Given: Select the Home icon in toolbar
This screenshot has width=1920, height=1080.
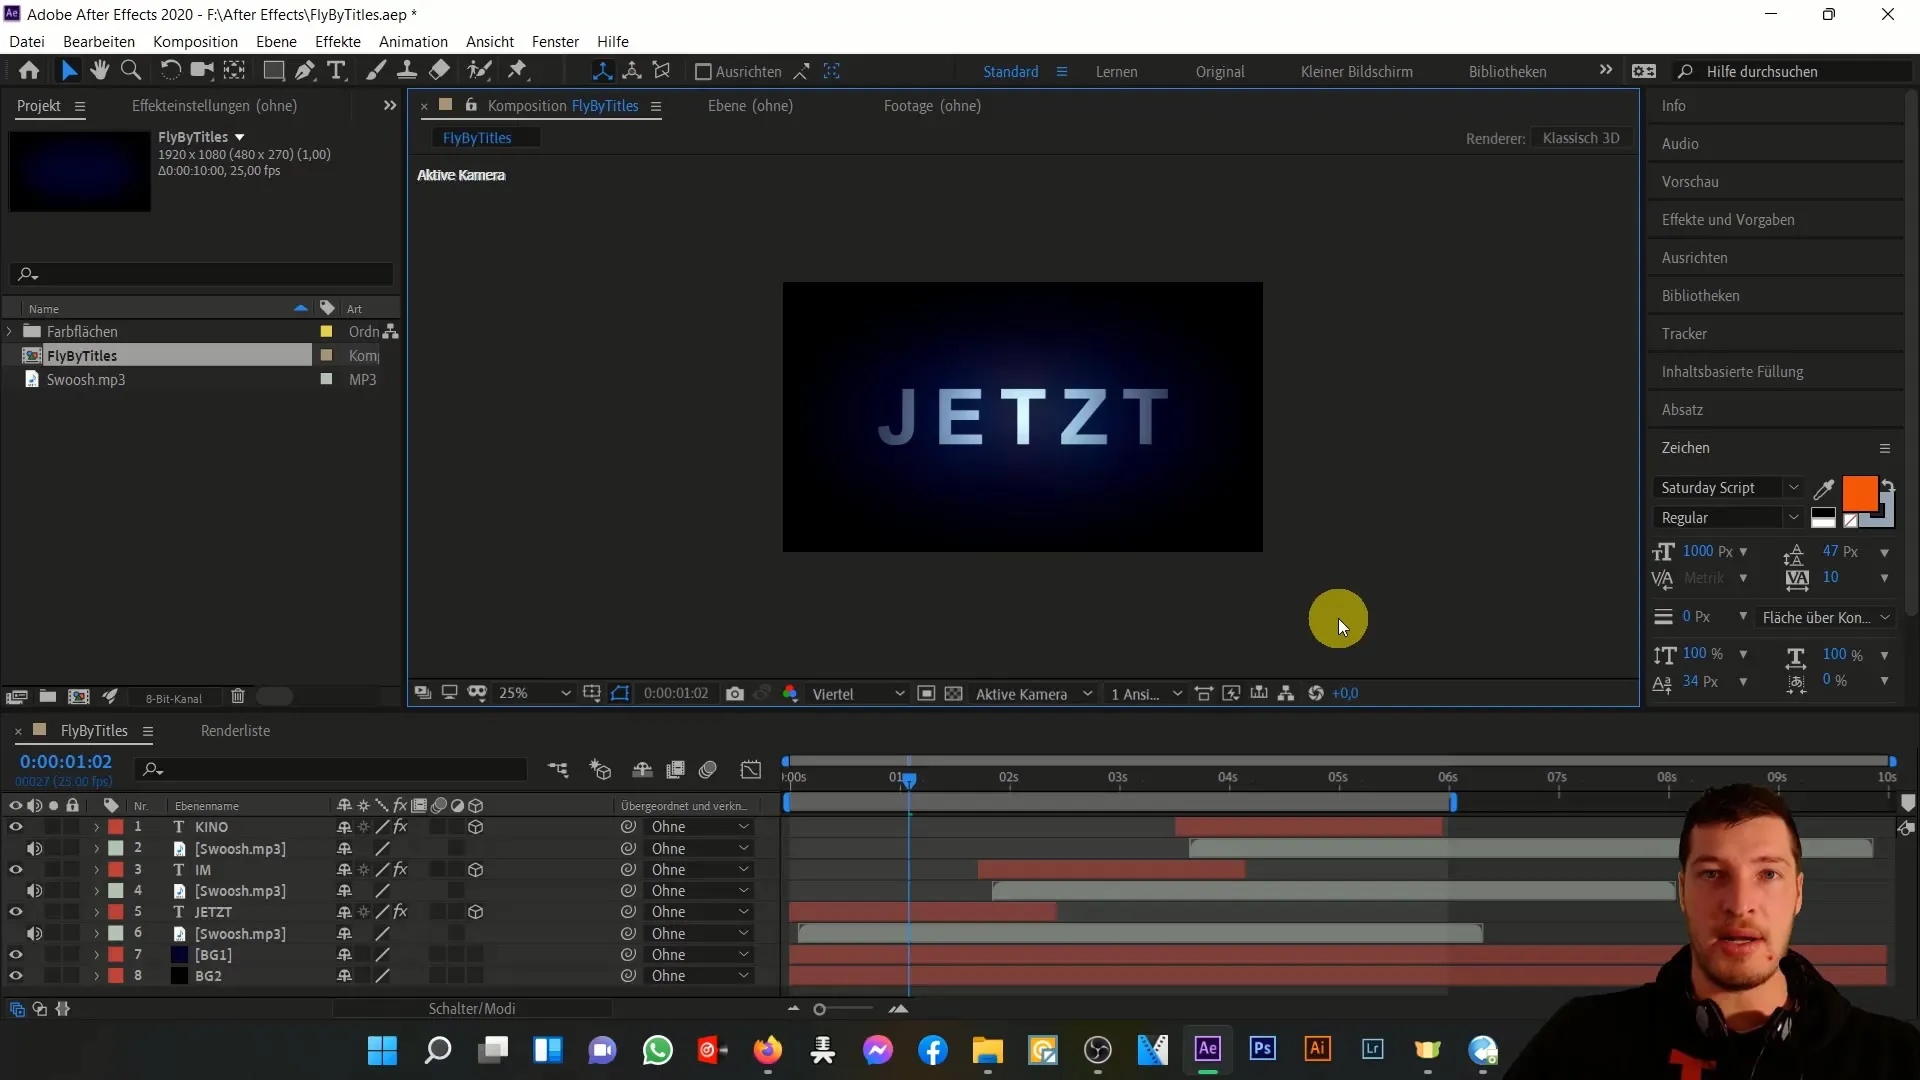Looking at the screenshot, I should point(29,71).
